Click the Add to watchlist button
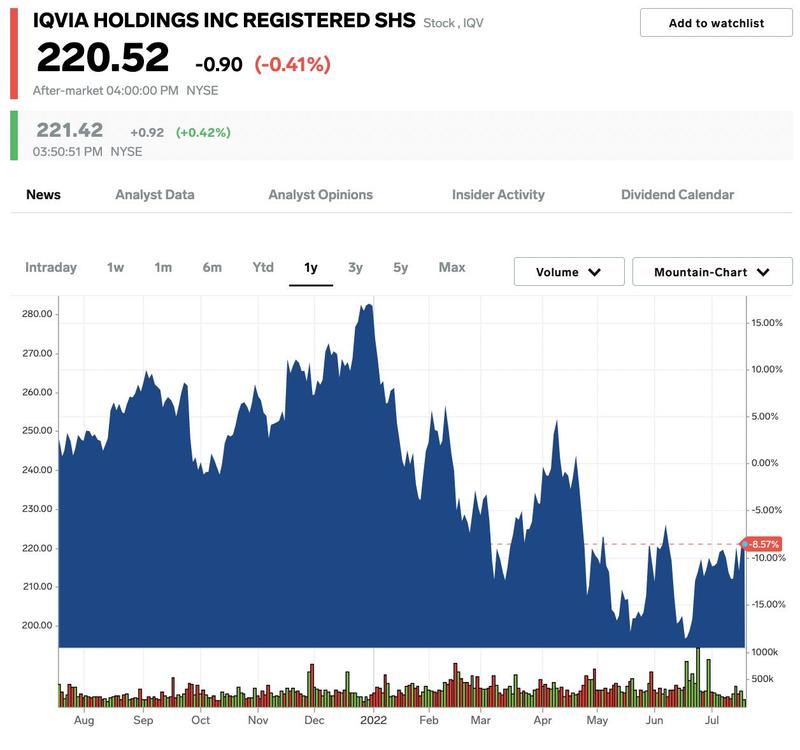 [716, 23]
